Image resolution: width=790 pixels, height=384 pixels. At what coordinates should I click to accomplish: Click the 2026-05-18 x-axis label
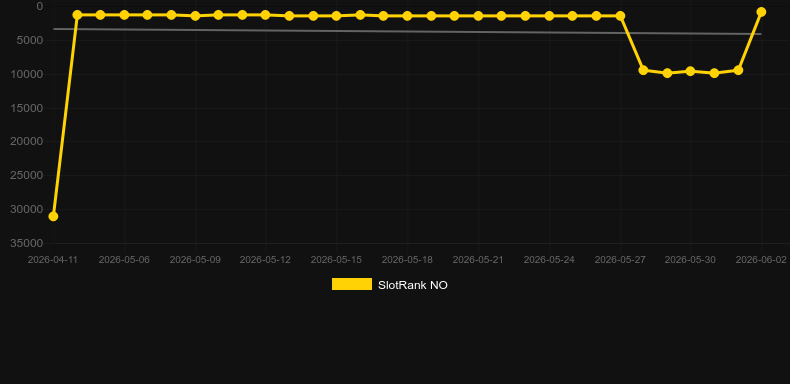[x=407, y=260]
